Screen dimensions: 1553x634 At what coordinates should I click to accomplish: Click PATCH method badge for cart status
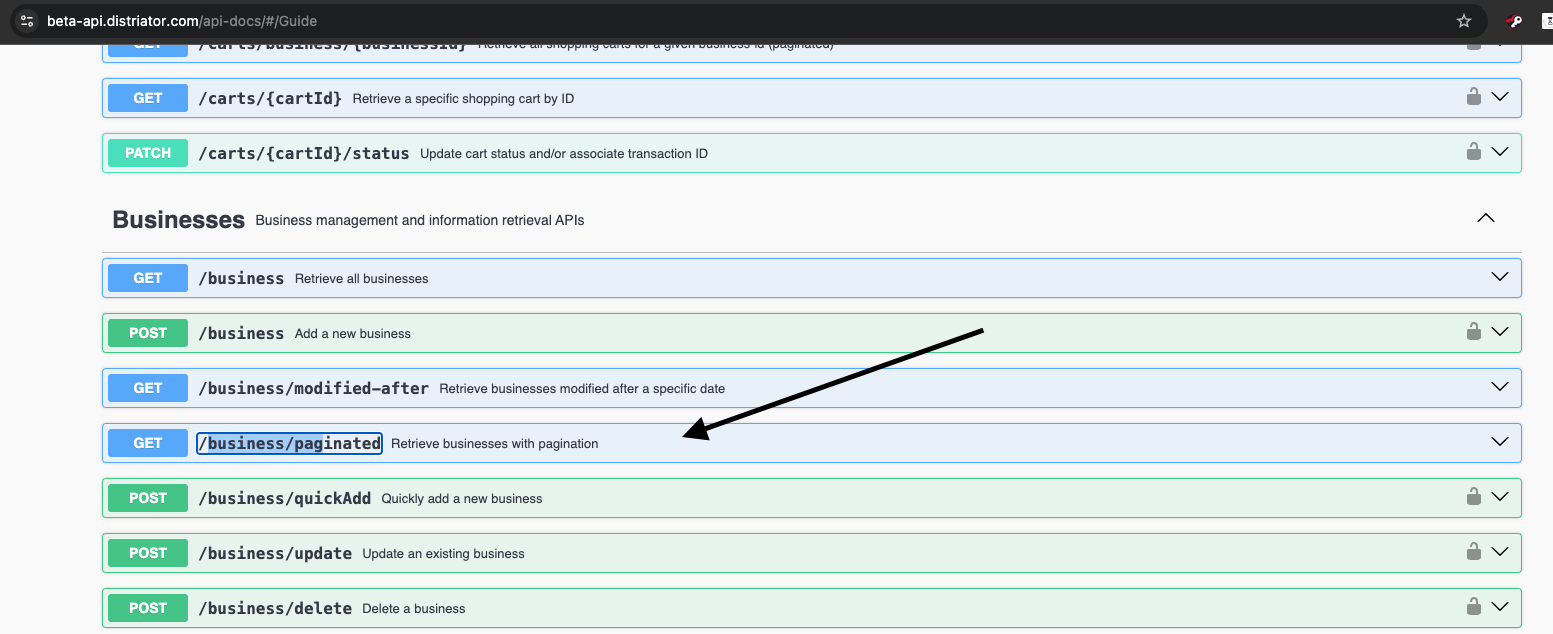coord(148,153)
